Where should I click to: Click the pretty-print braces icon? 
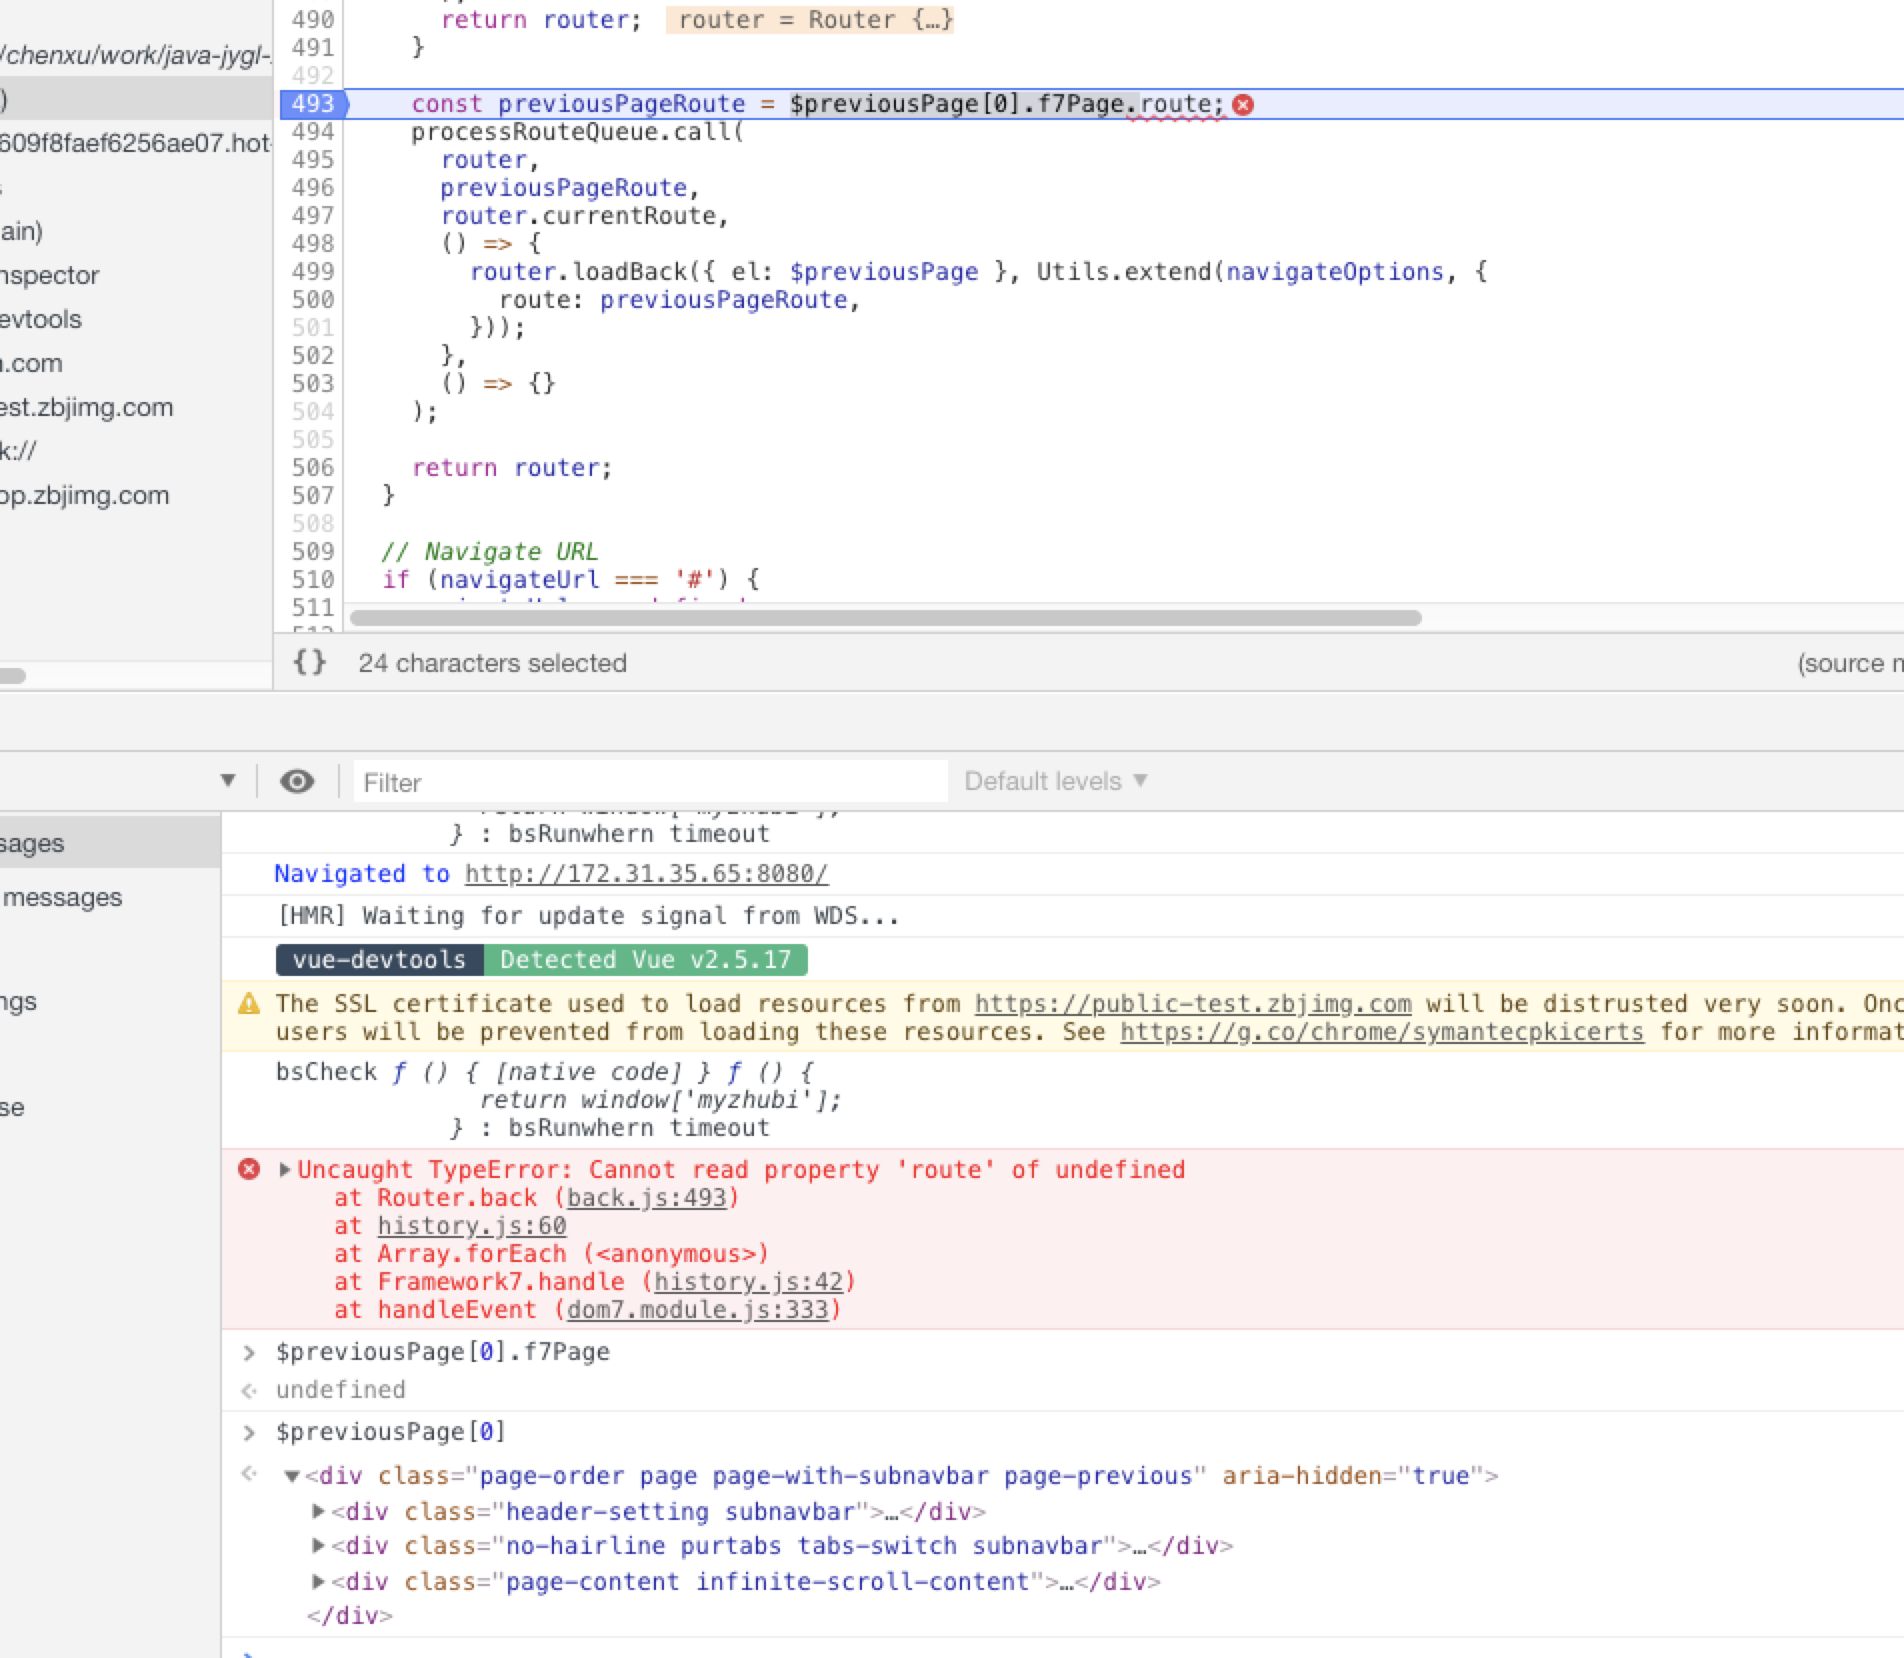pyautogui.click(x=311, y=662)
